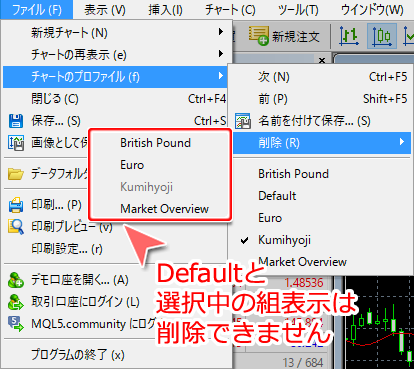Close the panel with the x button

[322, 60]
